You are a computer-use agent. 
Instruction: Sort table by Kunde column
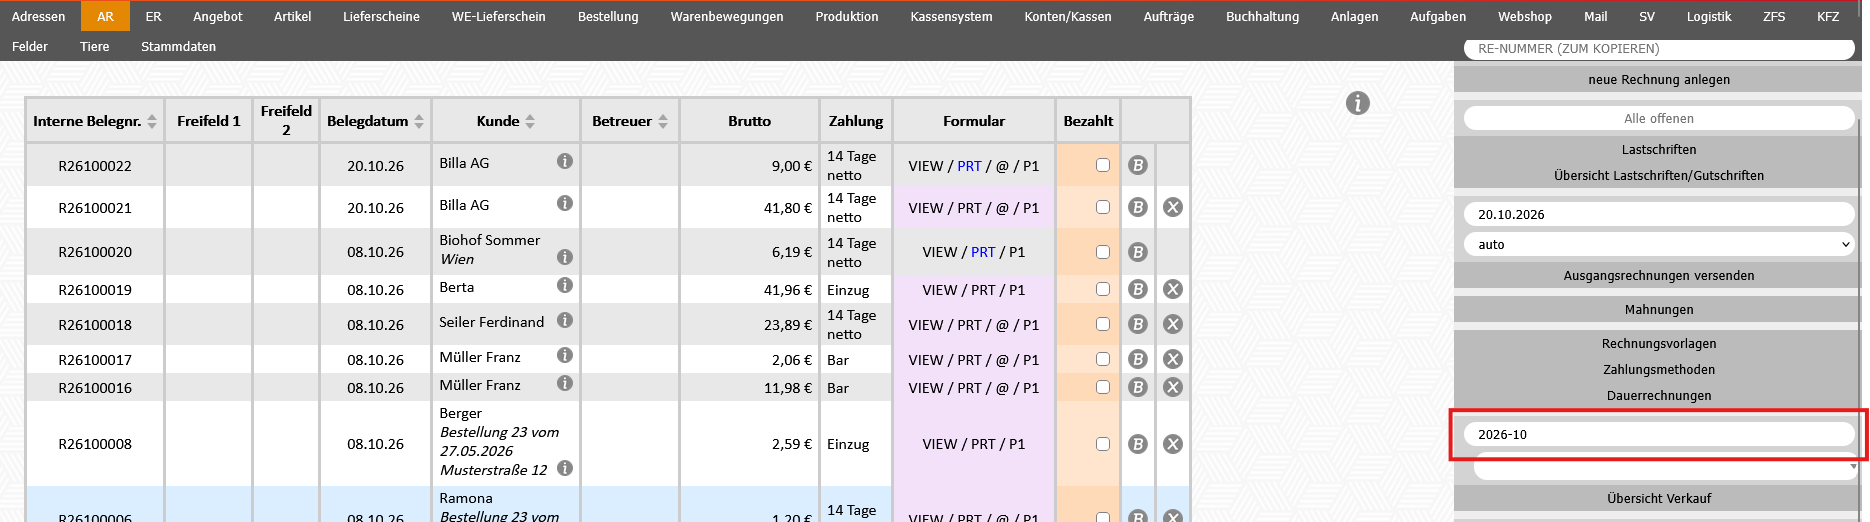coord(530,121)
